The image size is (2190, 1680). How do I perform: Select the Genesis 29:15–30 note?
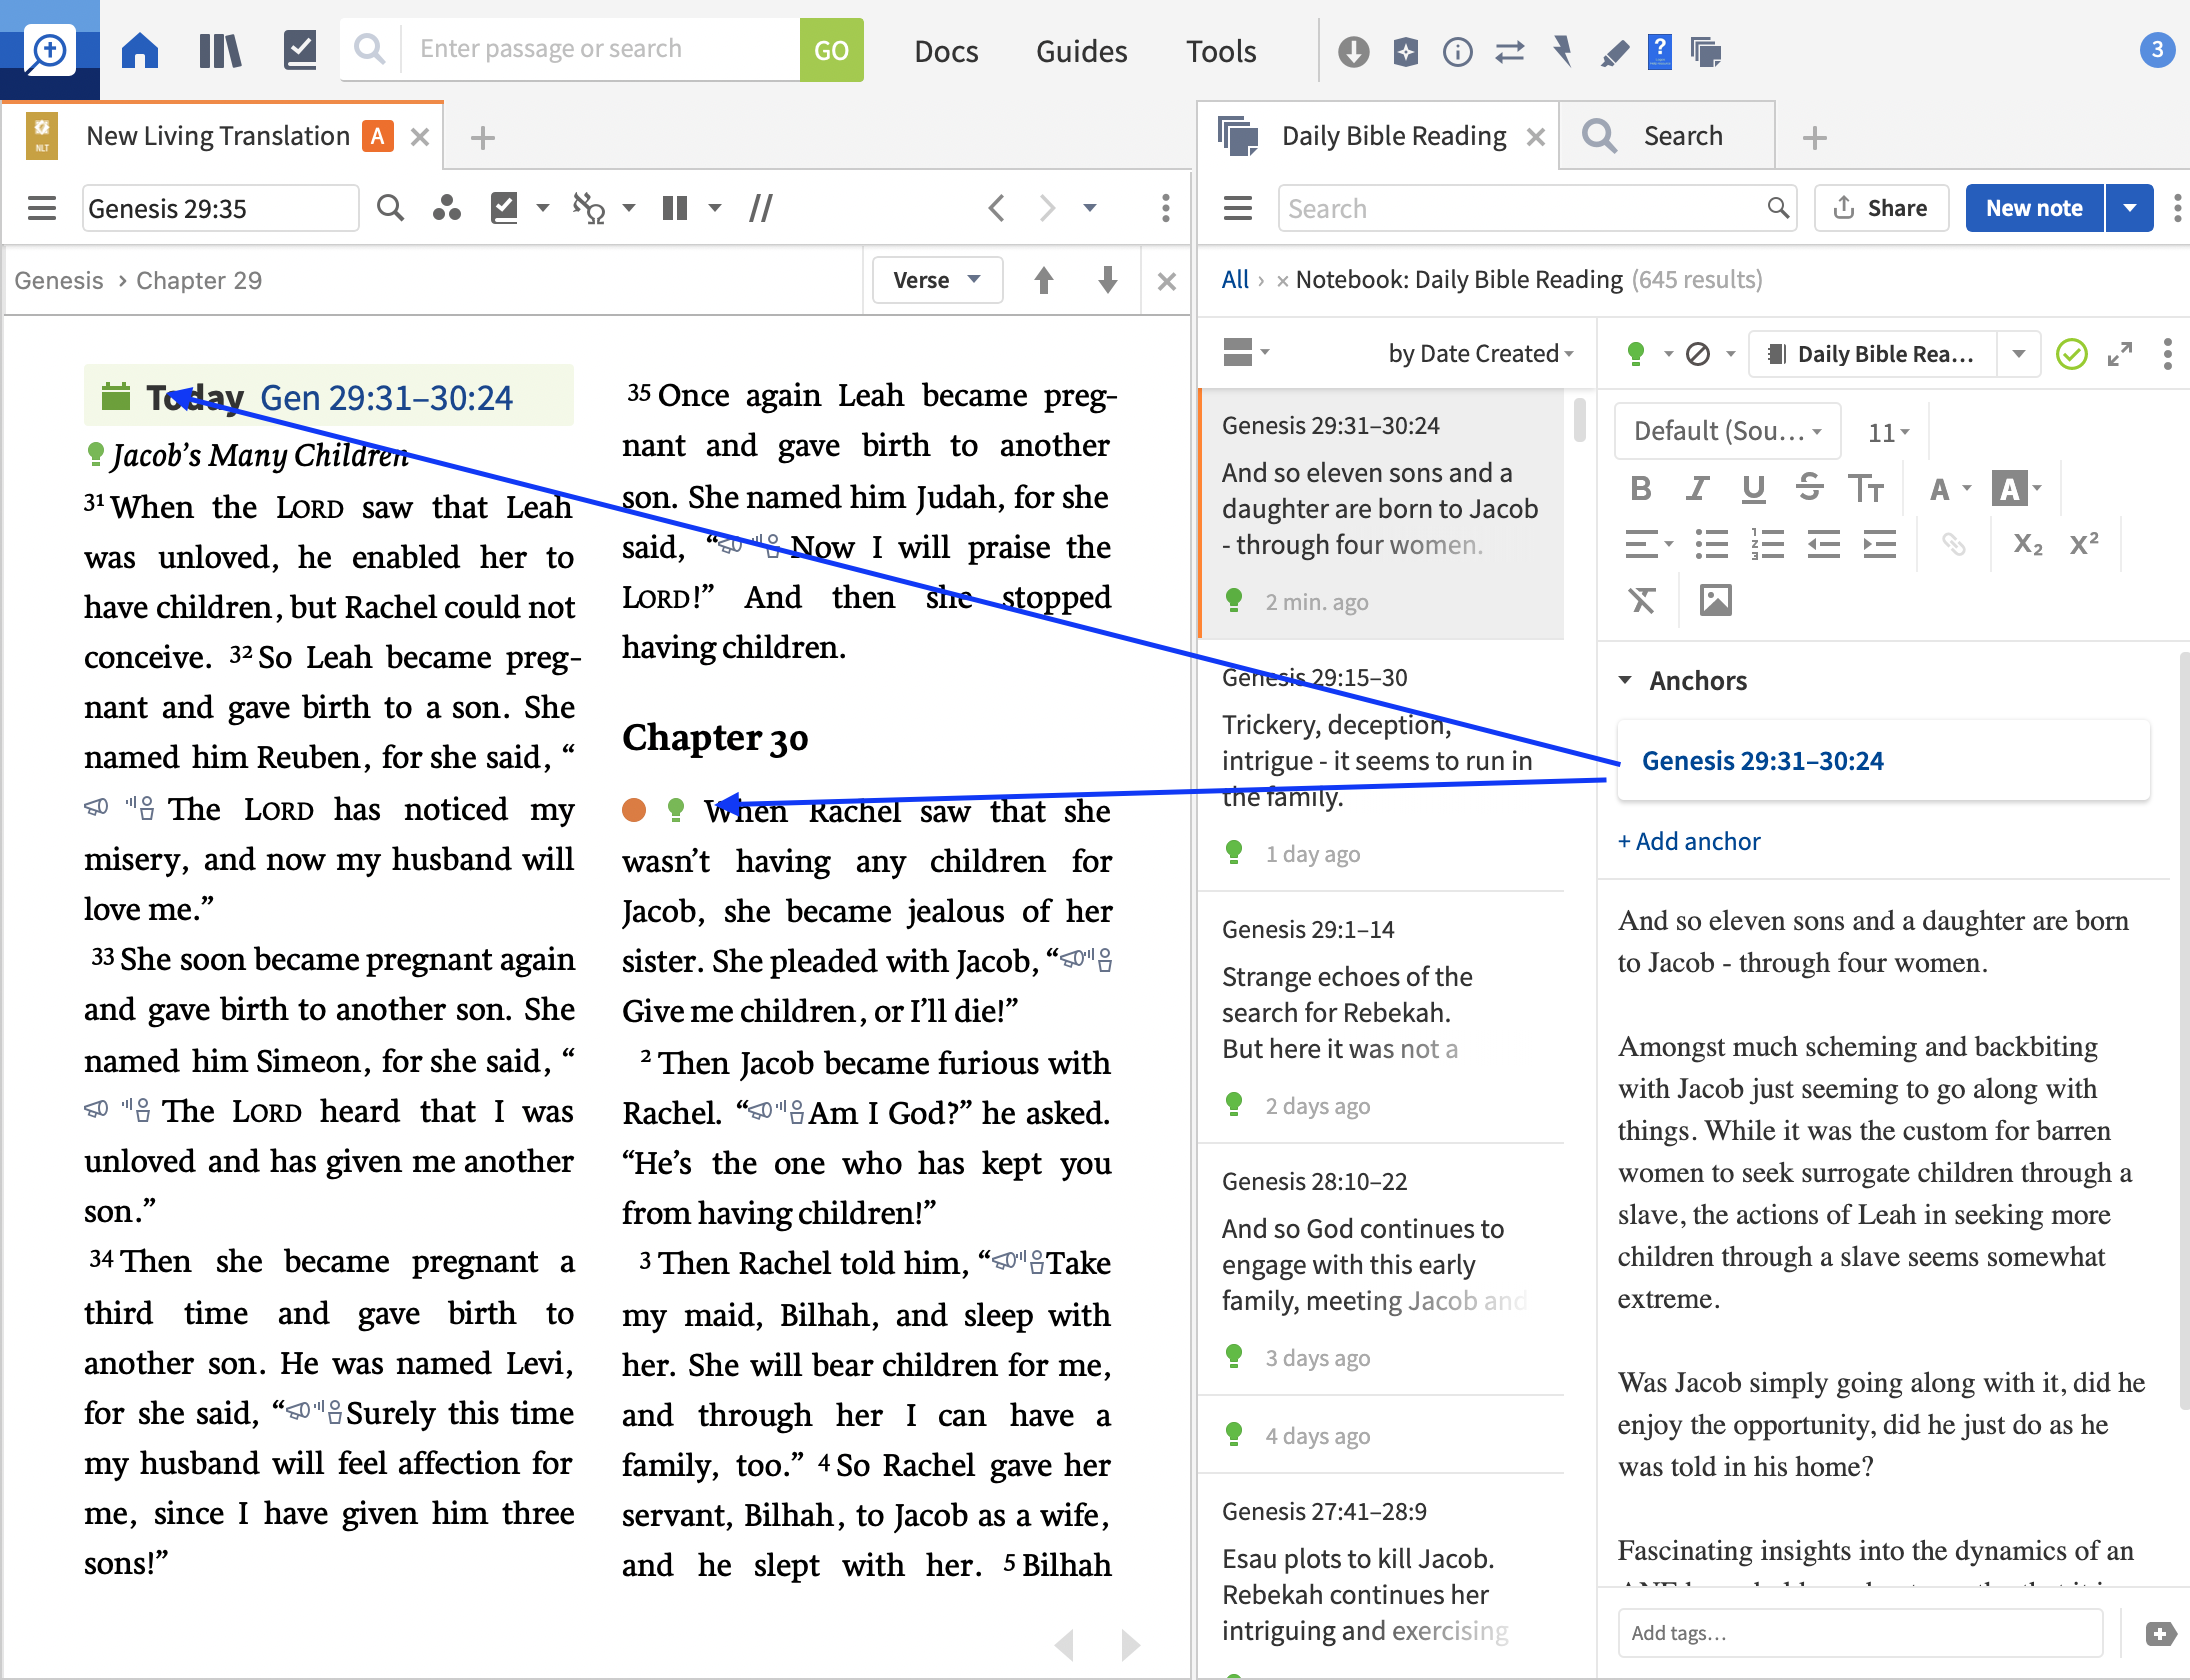[x=1381, y=765]
